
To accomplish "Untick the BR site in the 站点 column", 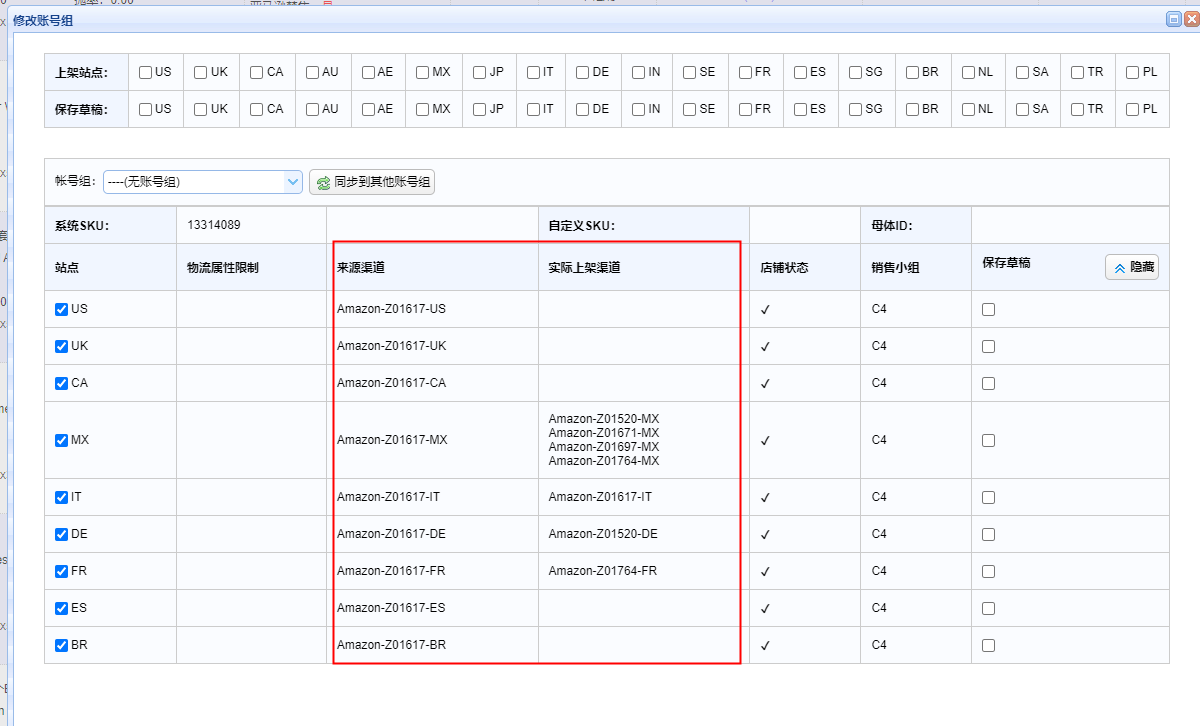I will [62, 645].
